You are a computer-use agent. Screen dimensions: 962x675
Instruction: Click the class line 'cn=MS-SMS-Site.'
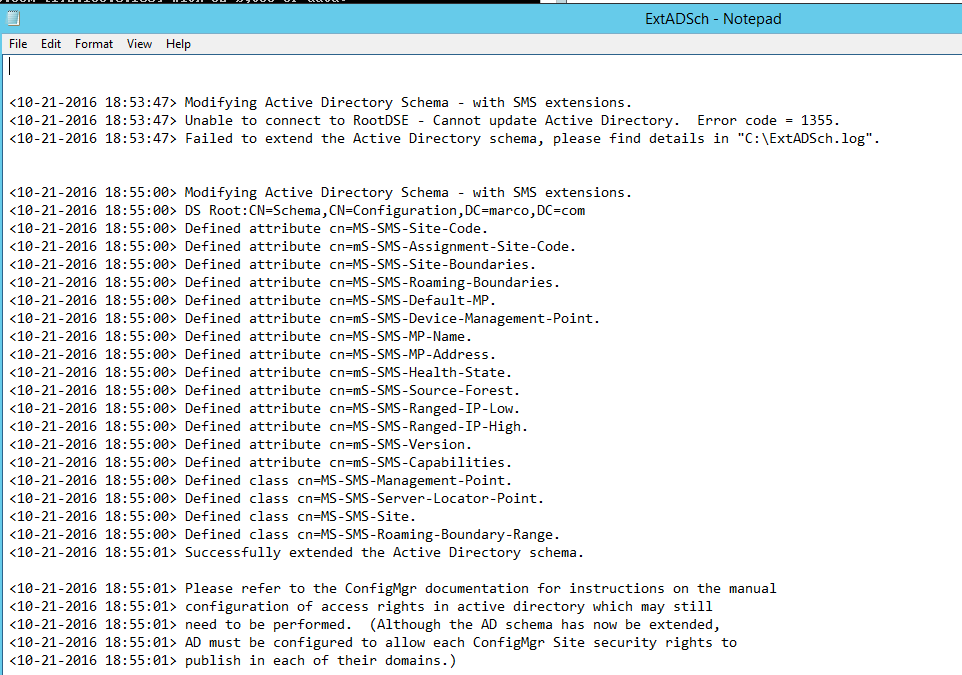(213, 517)
